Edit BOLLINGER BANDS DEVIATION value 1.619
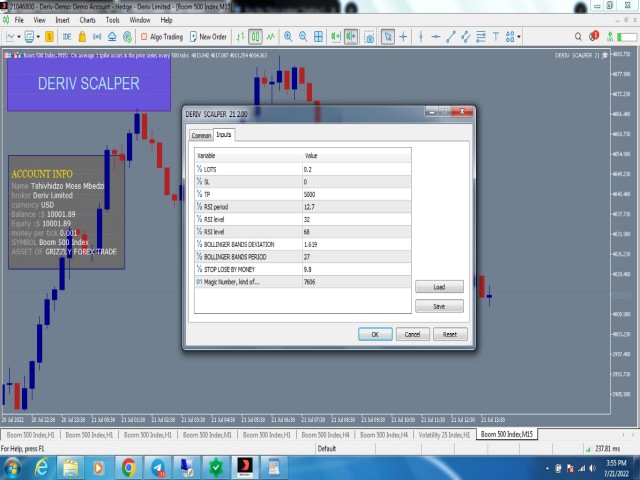The width and height of the screenshot is (640, 480). click(x=356, y=244)
